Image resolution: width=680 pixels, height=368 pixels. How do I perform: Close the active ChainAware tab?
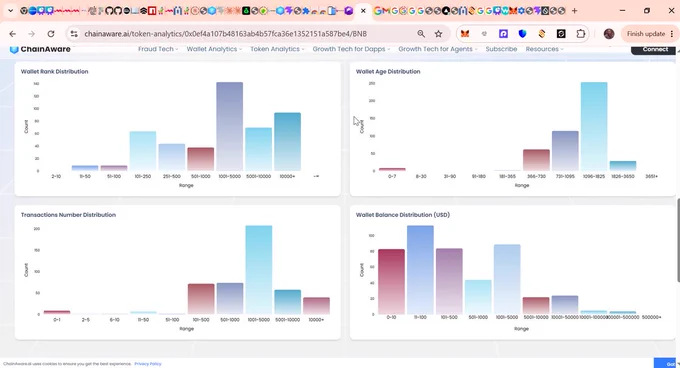click(363, 11)
